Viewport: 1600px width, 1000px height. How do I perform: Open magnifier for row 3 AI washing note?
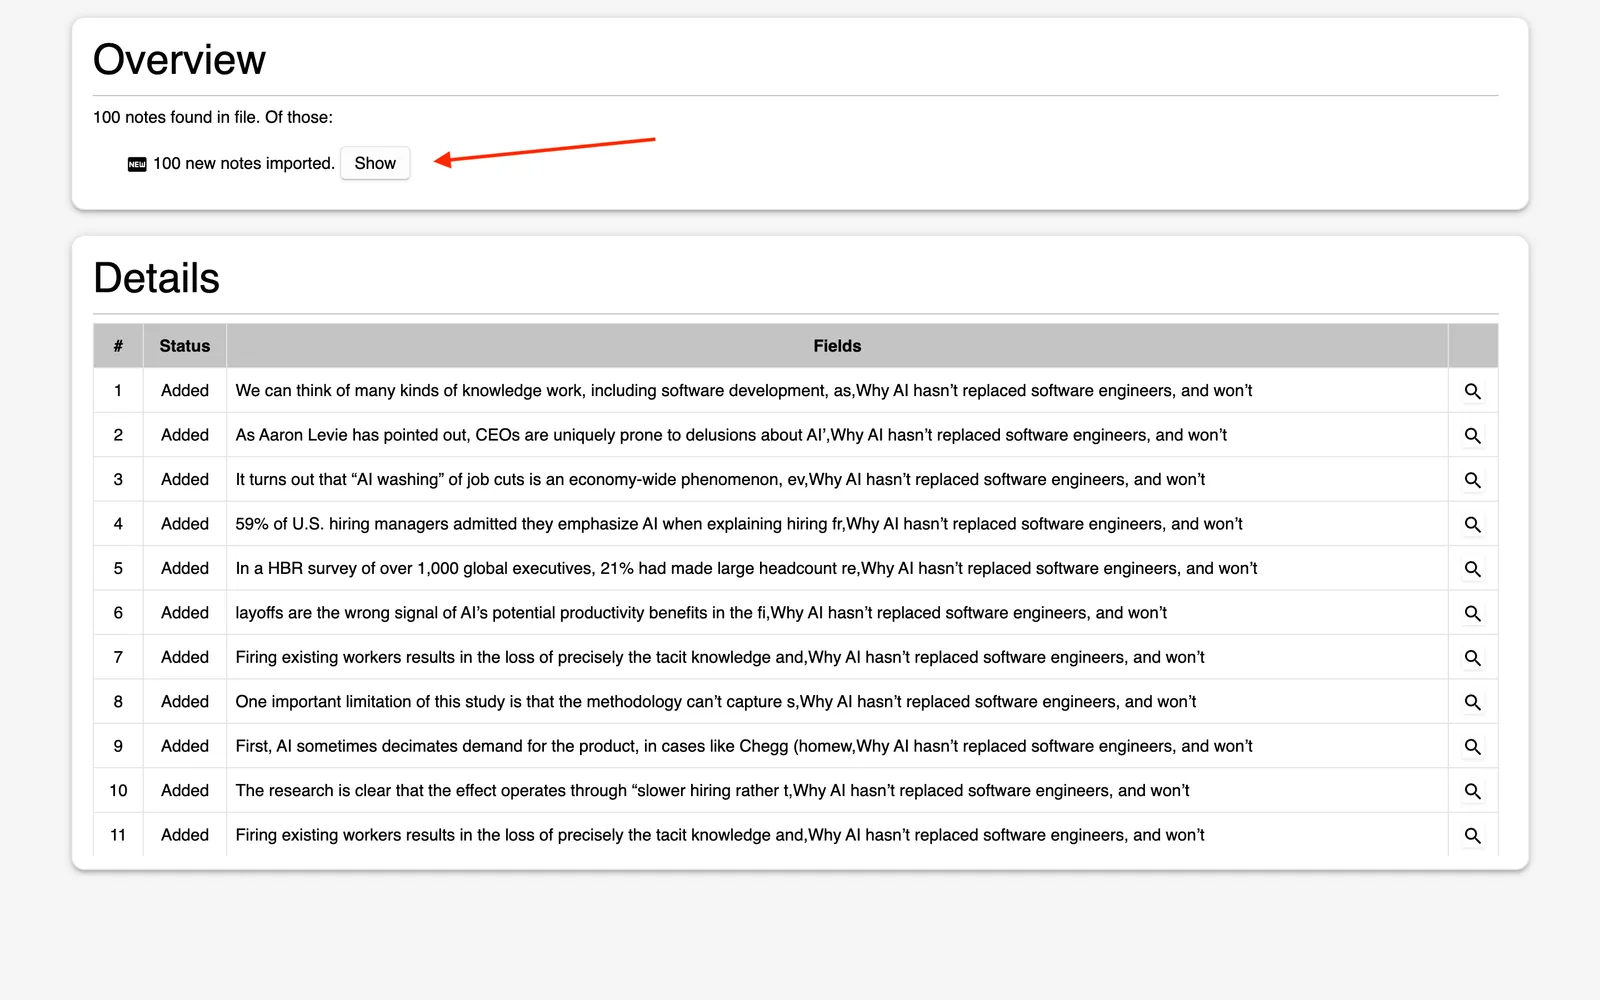pos(1472,480)
